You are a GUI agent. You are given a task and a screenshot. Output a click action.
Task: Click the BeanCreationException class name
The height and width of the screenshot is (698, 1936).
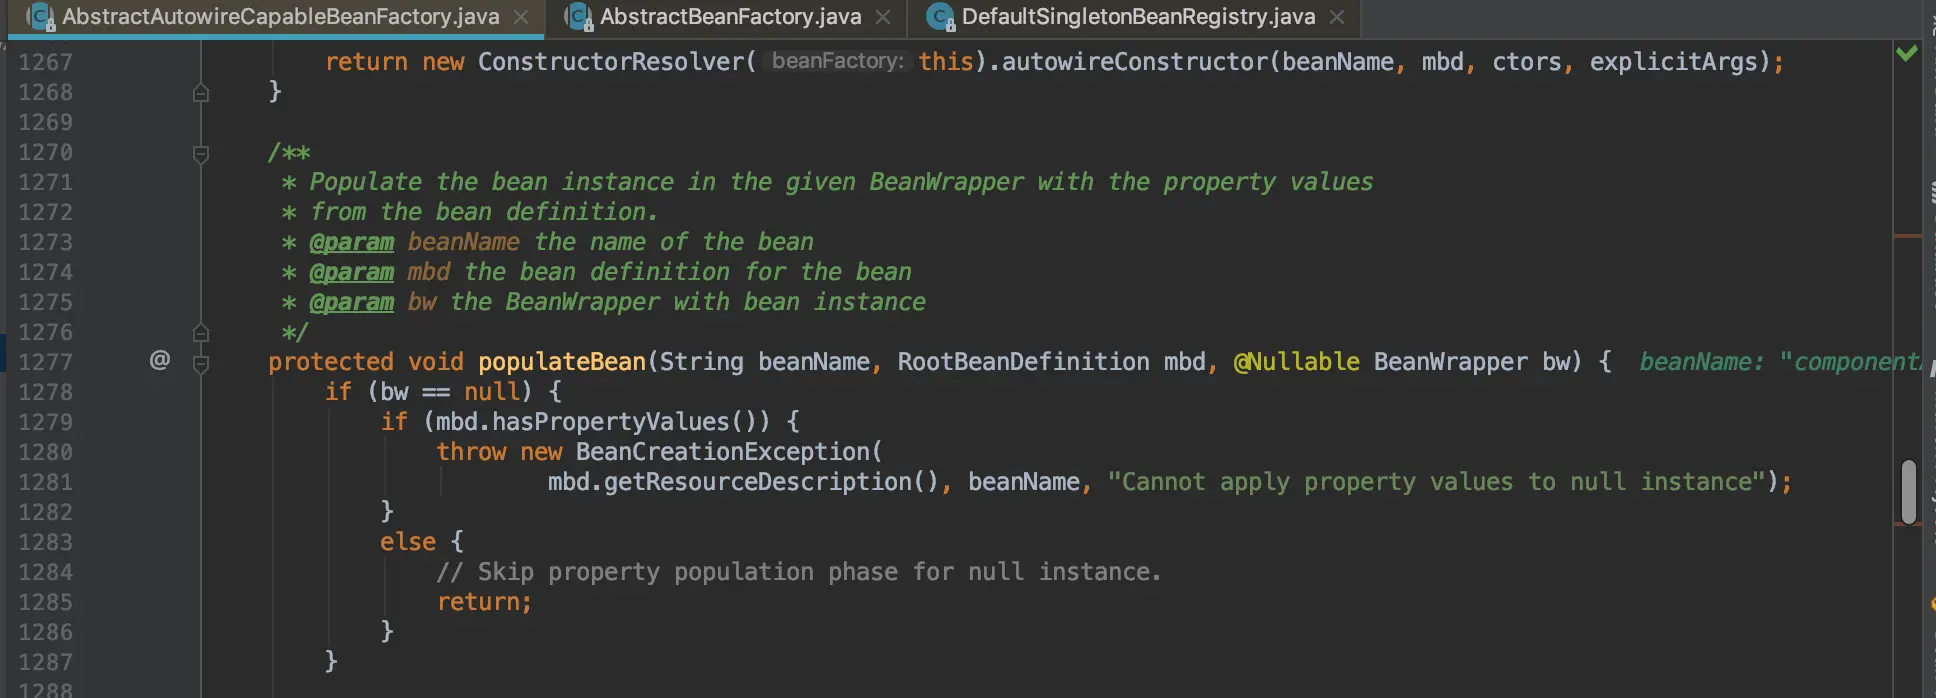click(723, 452)
